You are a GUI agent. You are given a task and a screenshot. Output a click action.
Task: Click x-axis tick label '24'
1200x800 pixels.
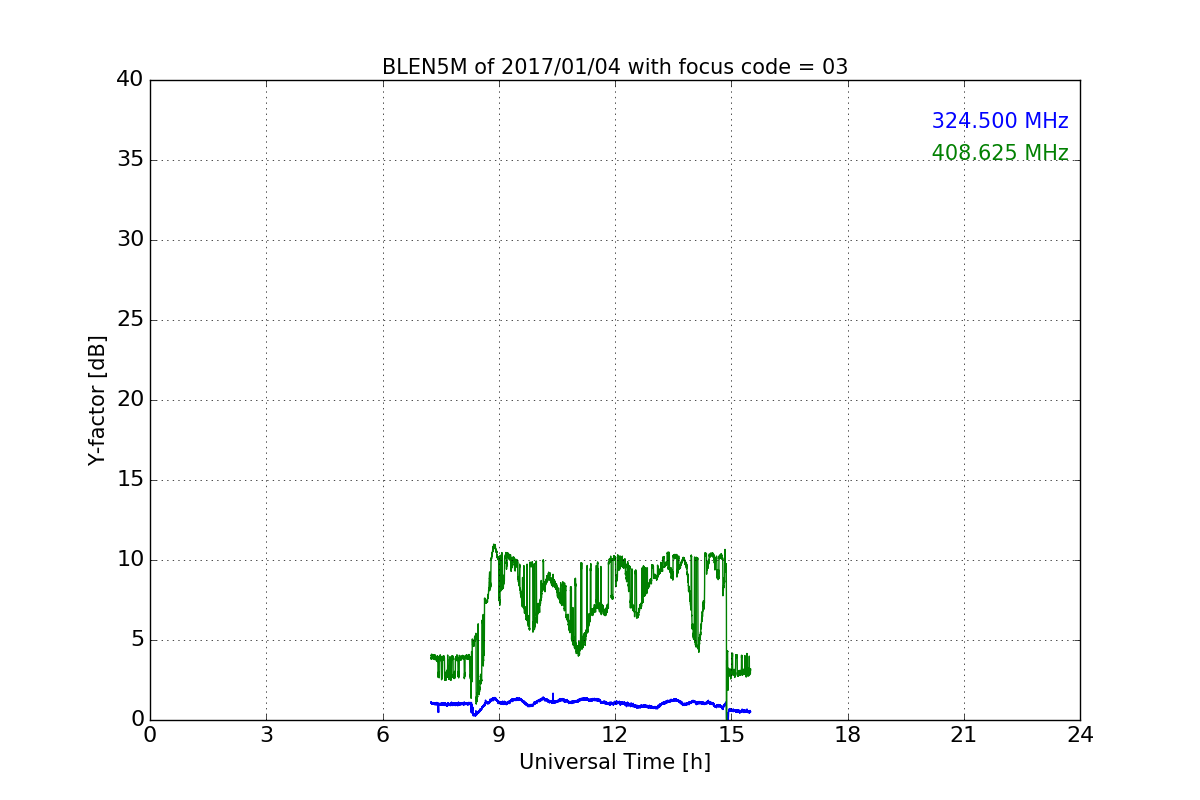pyautogui.click(x=1080, y=735)
